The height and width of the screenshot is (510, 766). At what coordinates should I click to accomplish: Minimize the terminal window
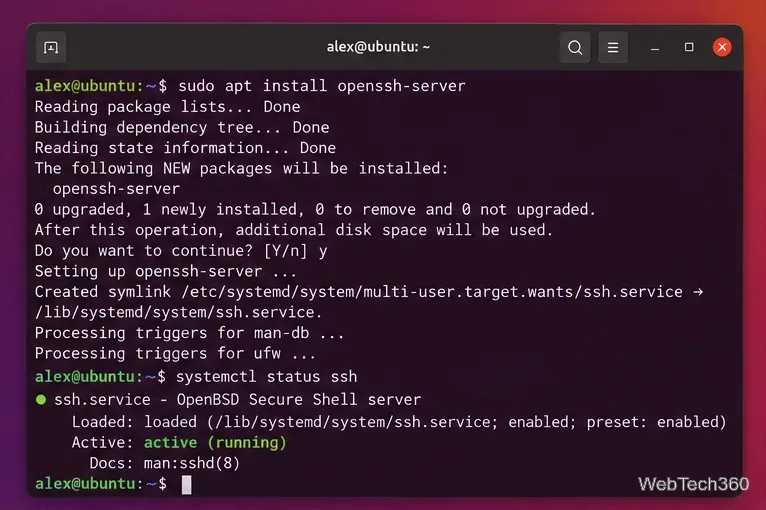655,47
